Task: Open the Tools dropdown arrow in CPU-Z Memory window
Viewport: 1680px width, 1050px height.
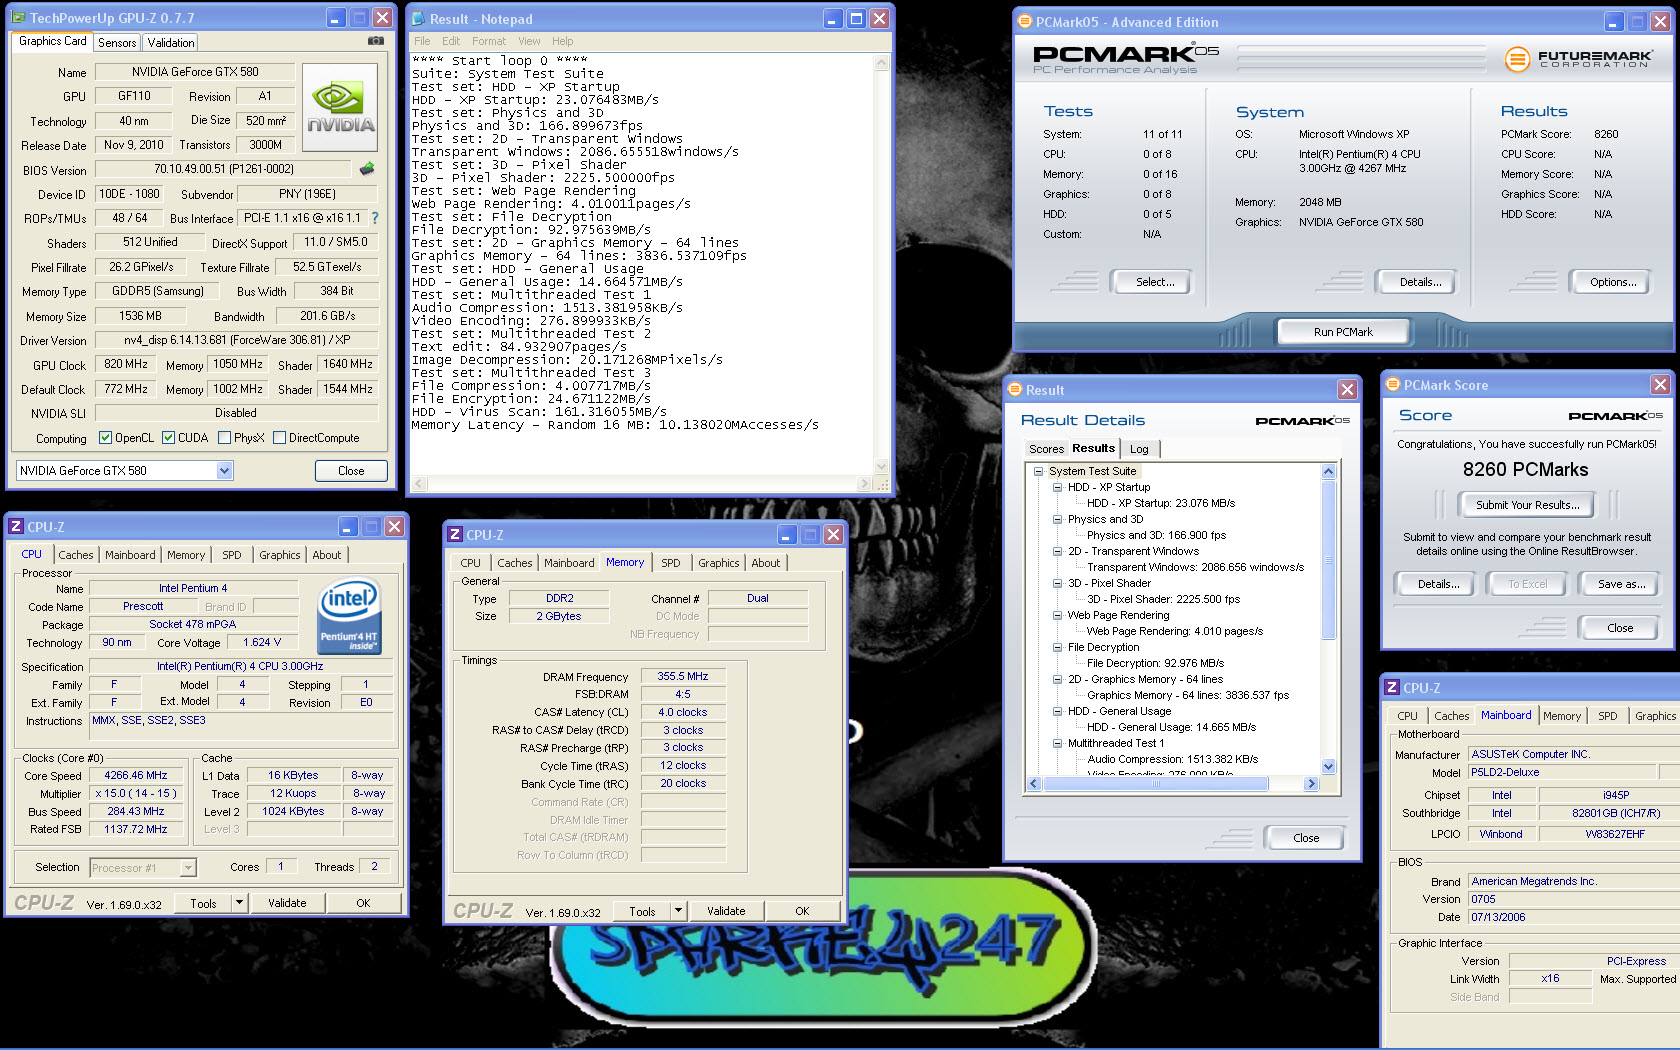Action: [x=678, y=910]
